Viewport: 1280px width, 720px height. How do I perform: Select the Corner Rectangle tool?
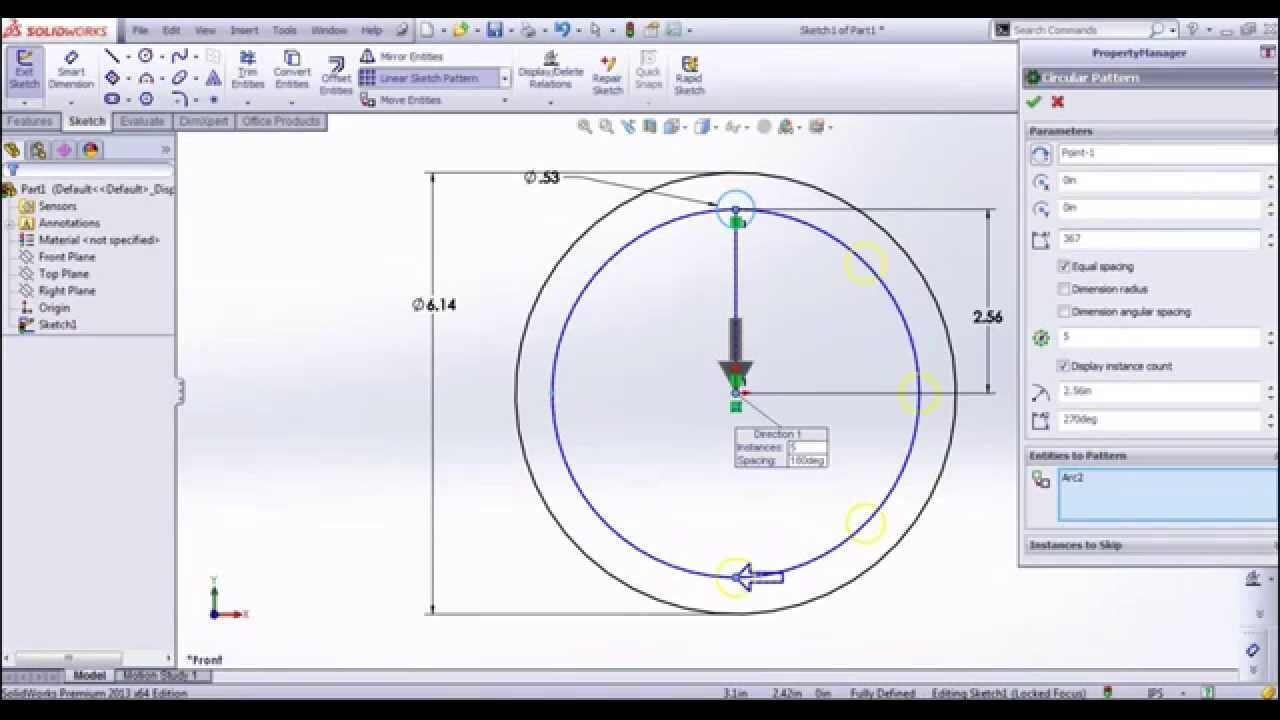pos(112,78)
